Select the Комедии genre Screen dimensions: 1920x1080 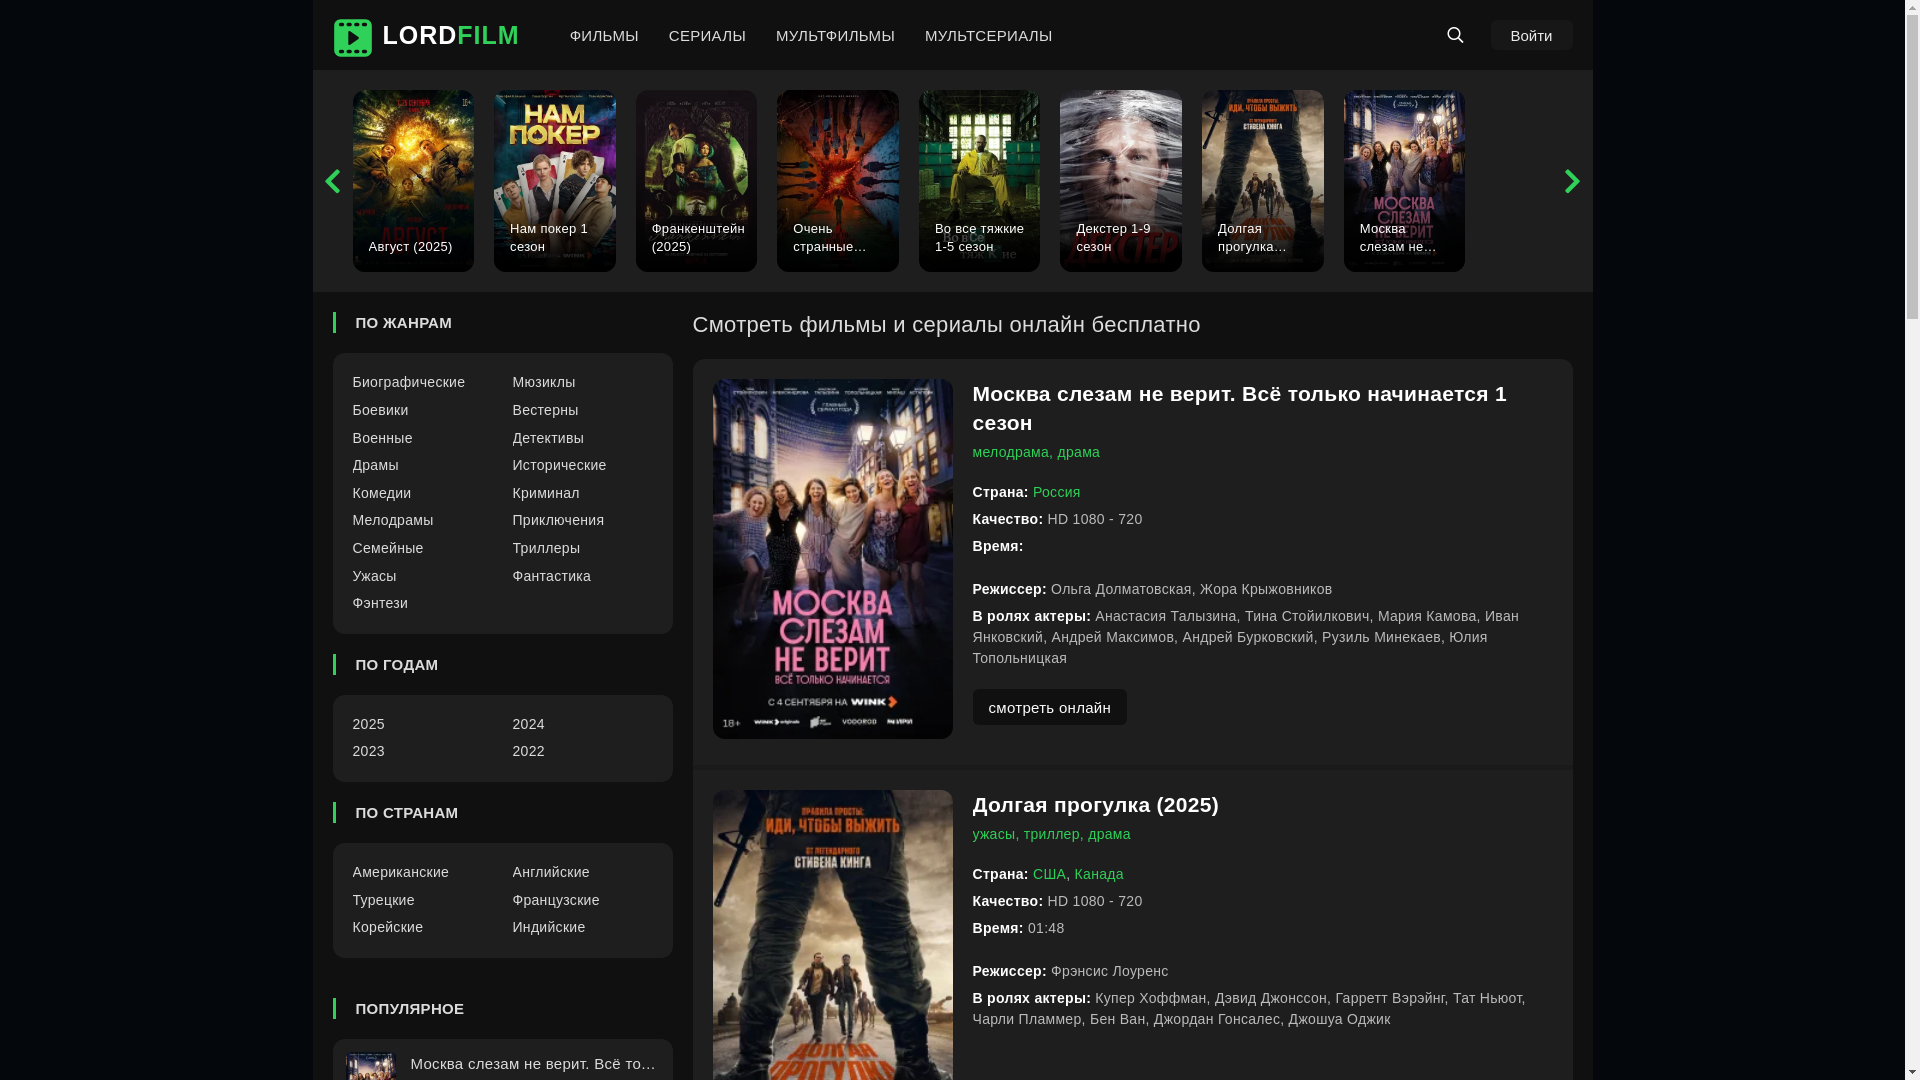click(x=381, y=493)
